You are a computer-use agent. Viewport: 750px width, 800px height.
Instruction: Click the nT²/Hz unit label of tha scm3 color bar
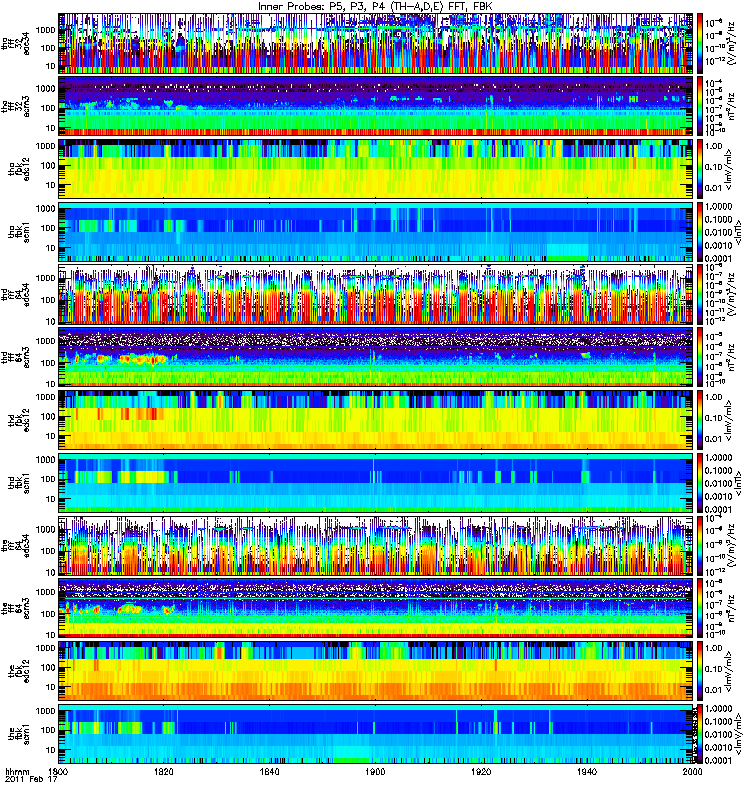pyautogui.click(x=731, y=106)
